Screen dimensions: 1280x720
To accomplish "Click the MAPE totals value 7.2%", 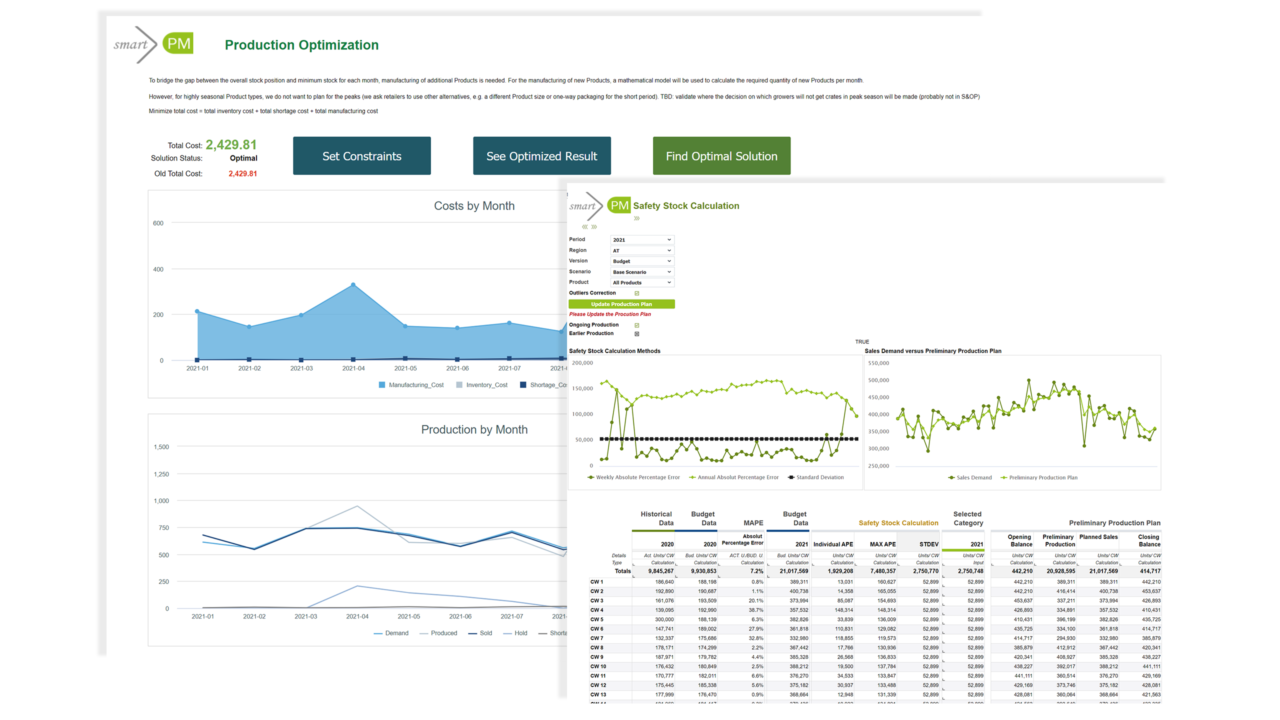I will 756,571.
